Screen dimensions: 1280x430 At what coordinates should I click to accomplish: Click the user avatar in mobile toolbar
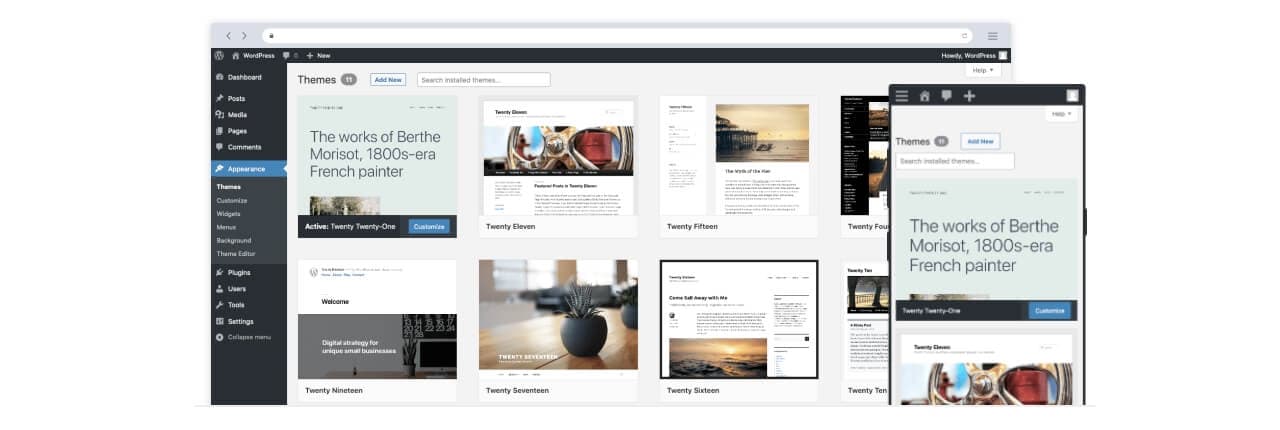[1072, 96]
